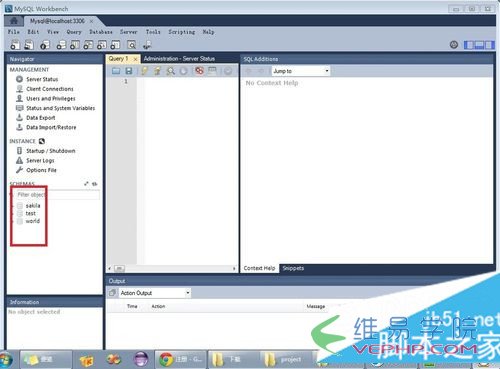Toggle the icon right of red stop-on-error
Viewport: 500px width, 369px height.
[212, 71]
